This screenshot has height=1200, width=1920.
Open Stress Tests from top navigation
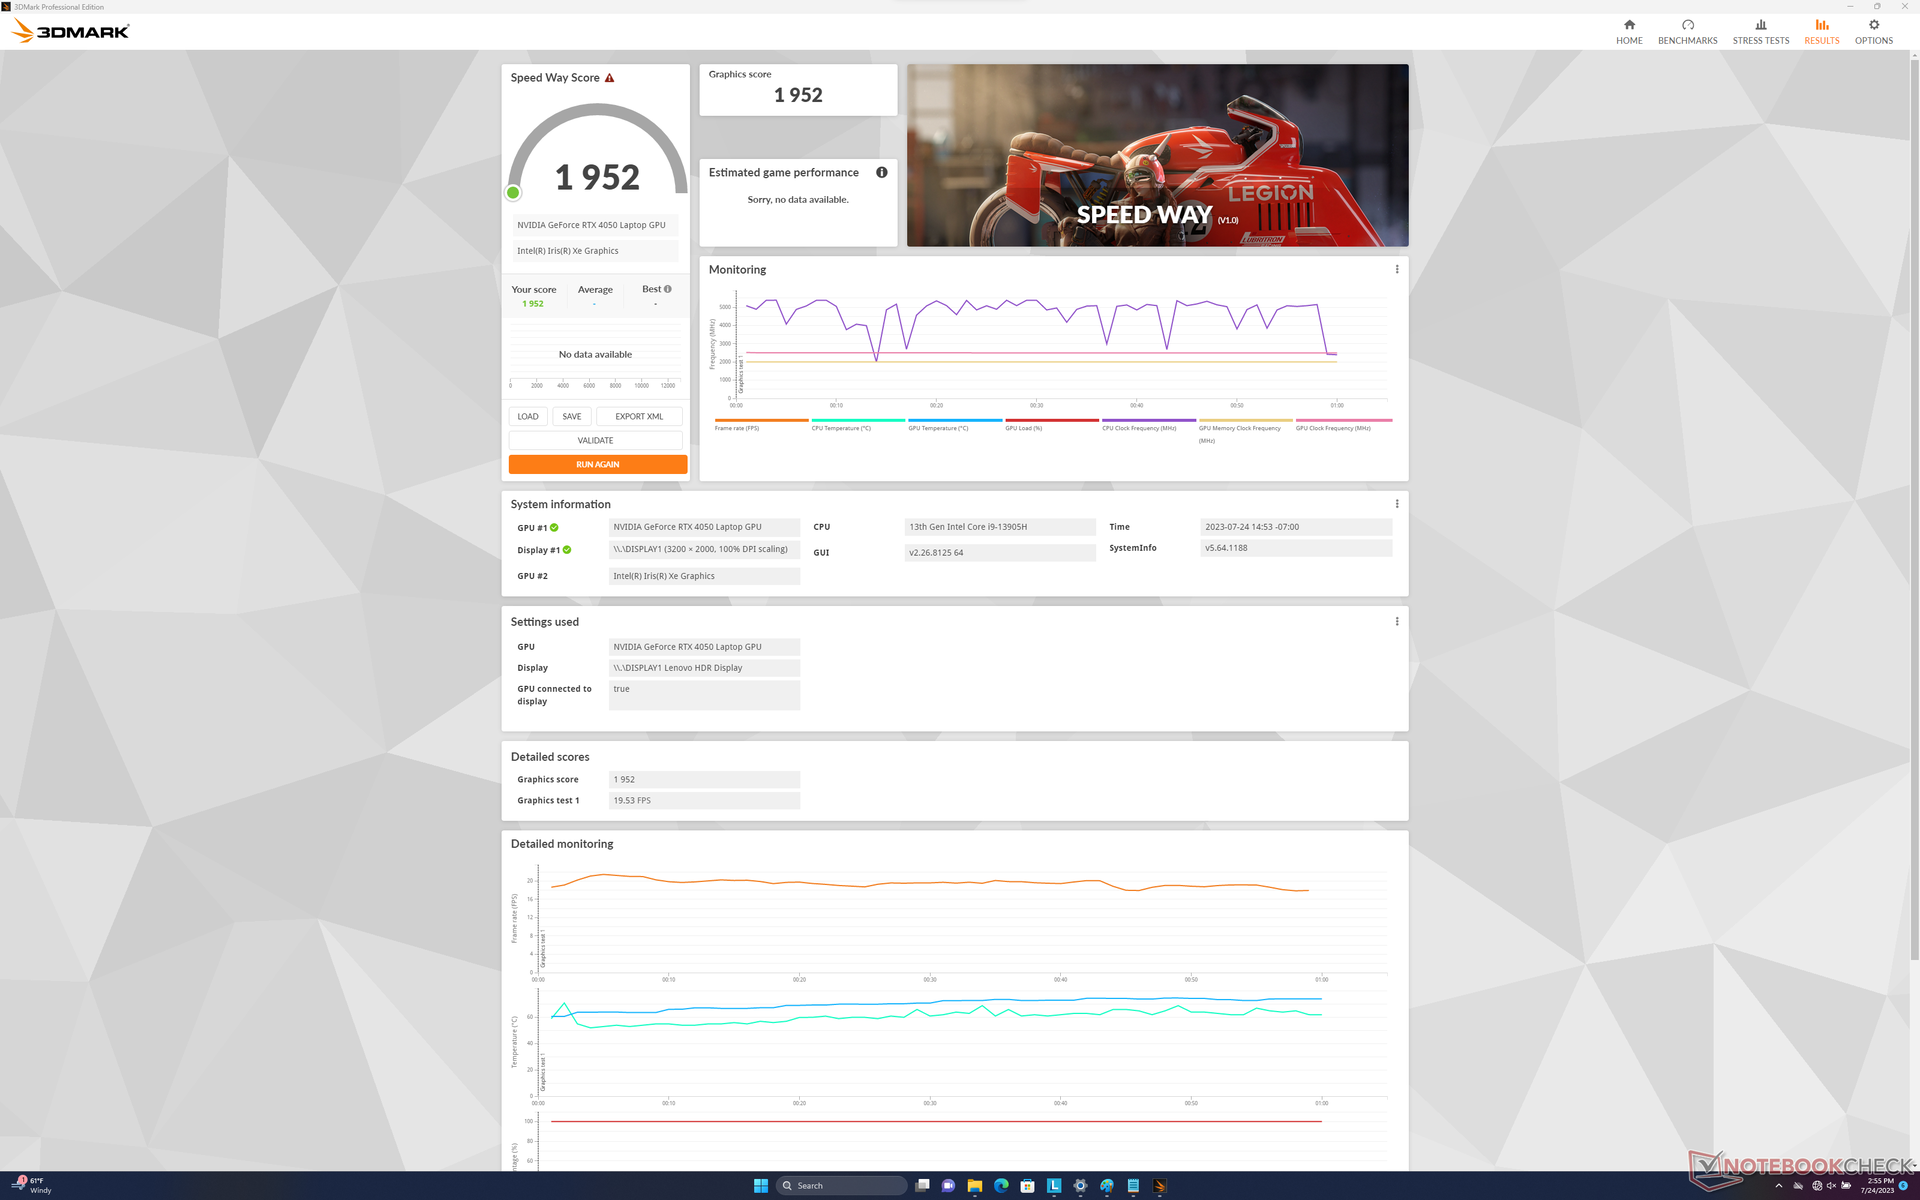point(1760,32)
